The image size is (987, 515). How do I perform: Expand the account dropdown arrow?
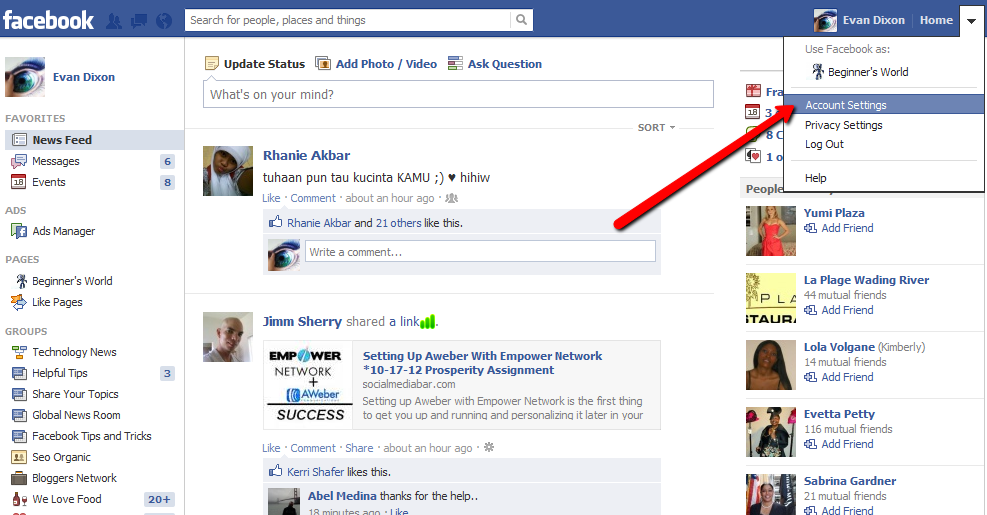(x=971, y=20)
